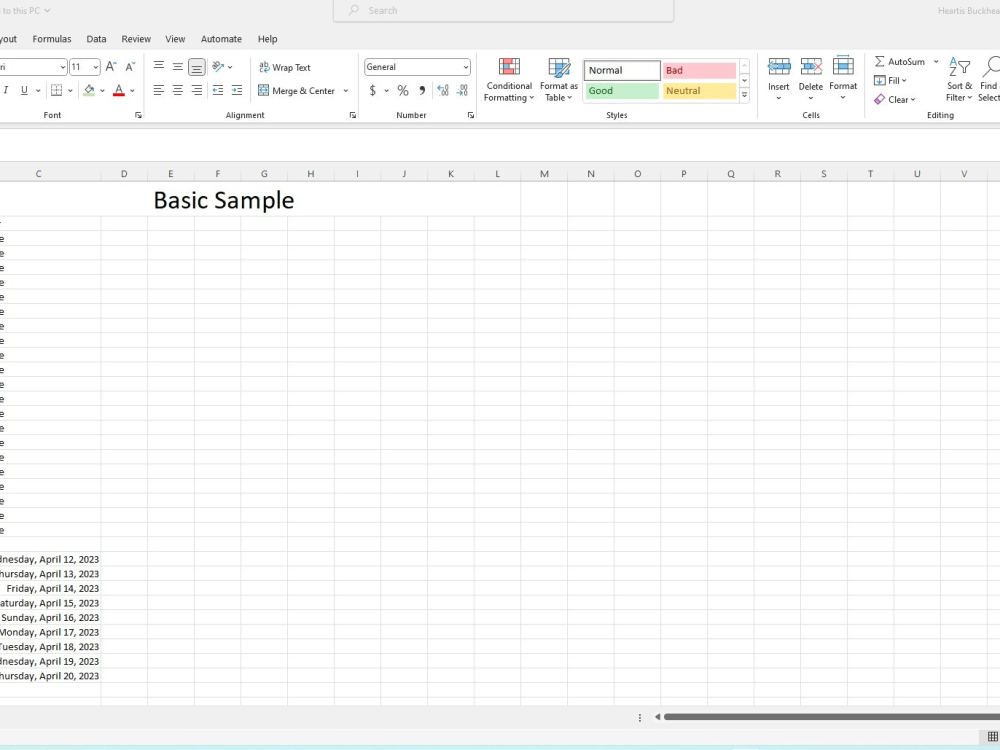This screenshot has height=750, width=1000.
Task: Center text horizontally in the cell
Action: [x=178, y=91]
